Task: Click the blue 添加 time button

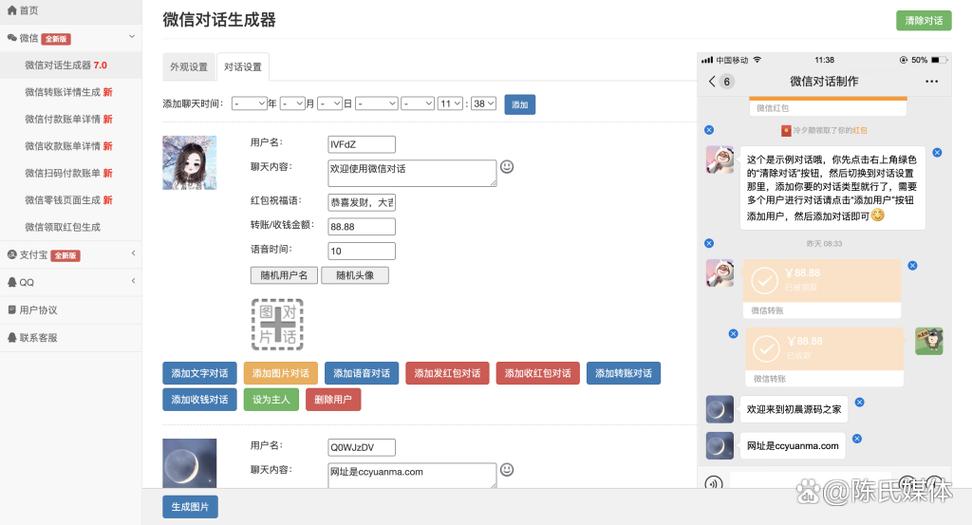Action: (x=519, y=104)
